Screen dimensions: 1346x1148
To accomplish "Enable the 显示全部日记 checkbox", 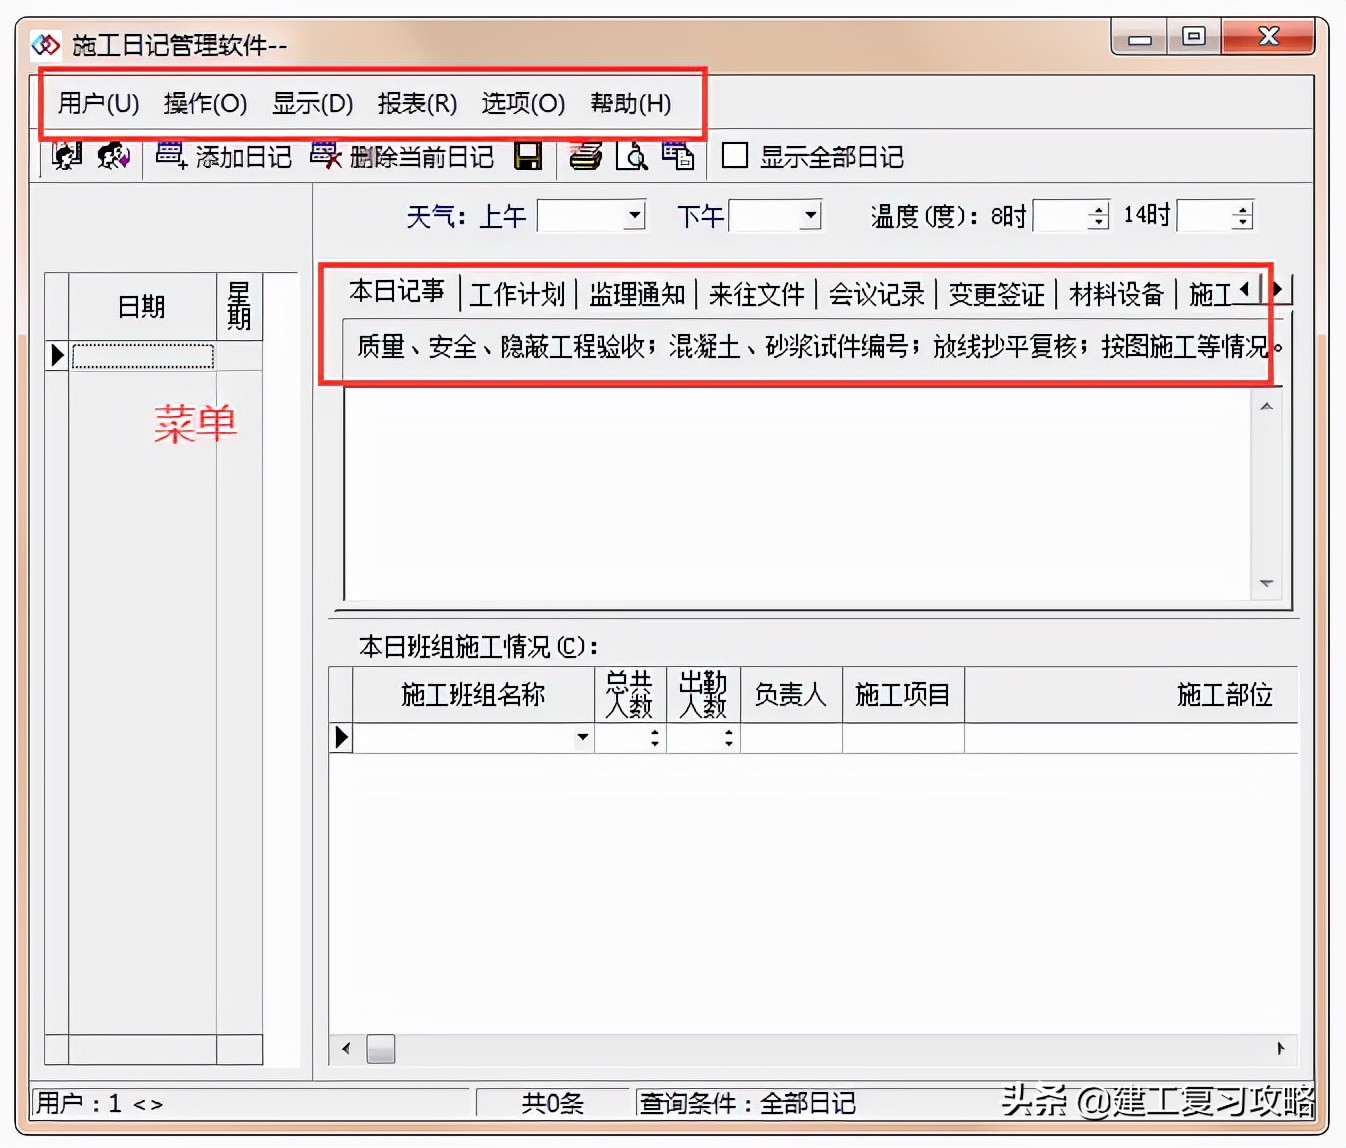I will coord(735,156).
